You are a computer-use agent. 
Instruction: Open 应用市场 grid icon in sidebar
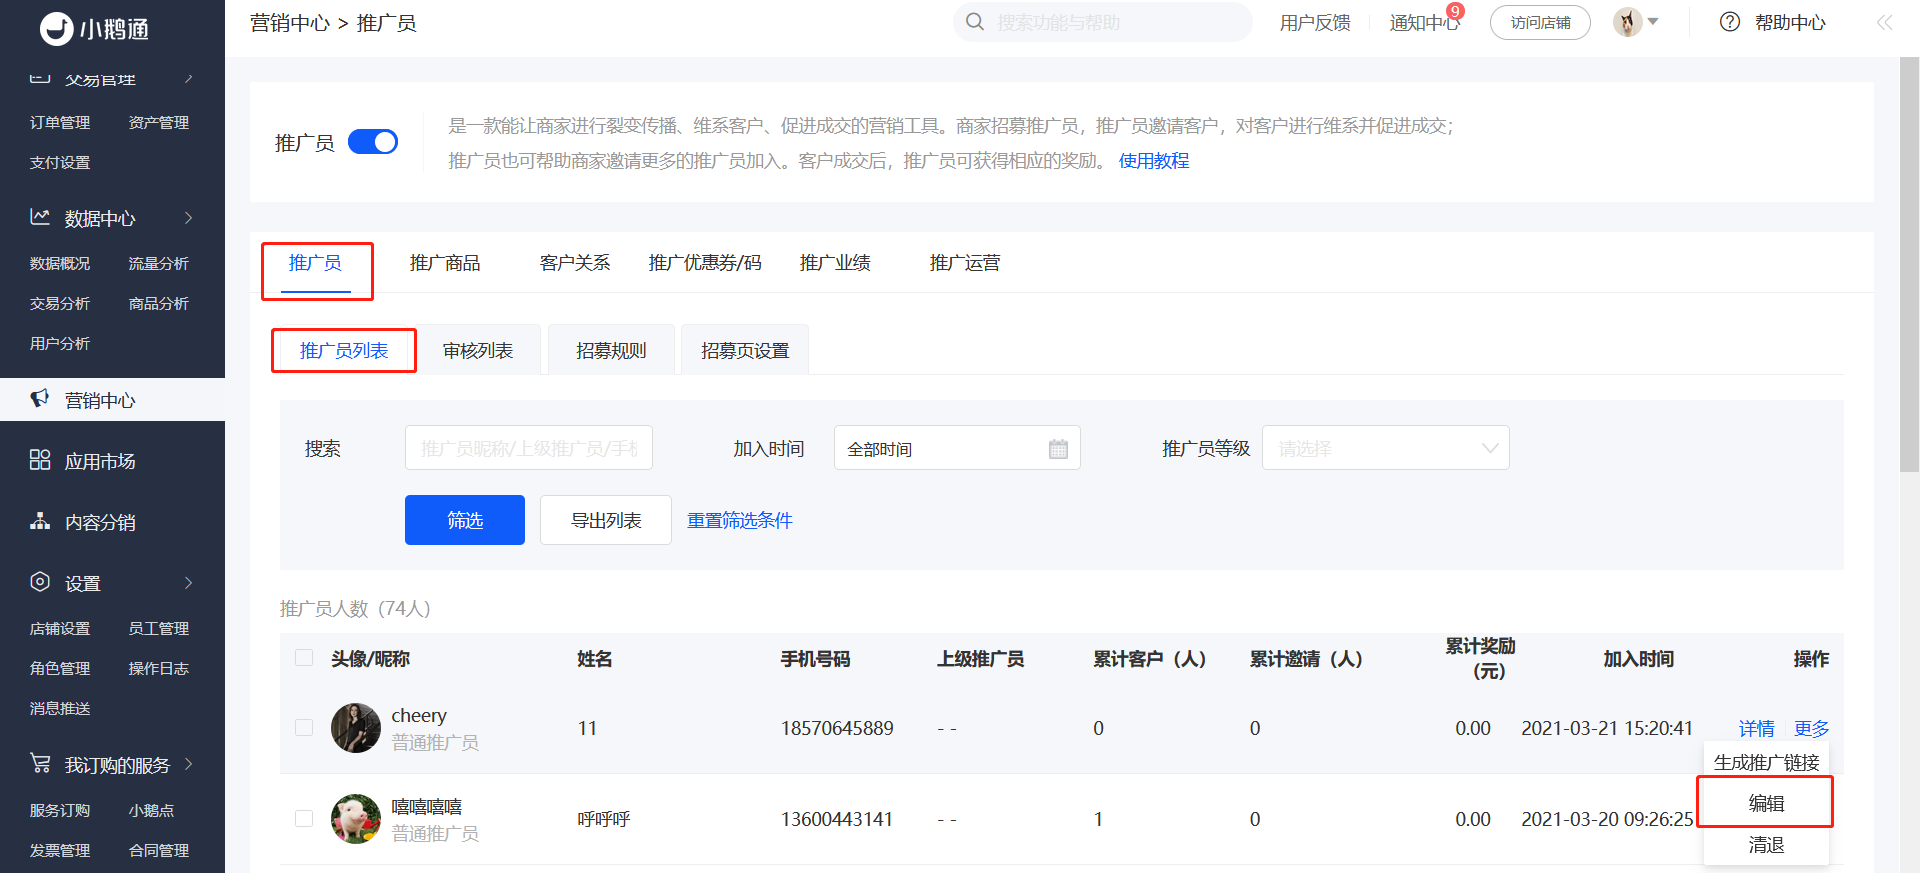[x=40, y=460]
